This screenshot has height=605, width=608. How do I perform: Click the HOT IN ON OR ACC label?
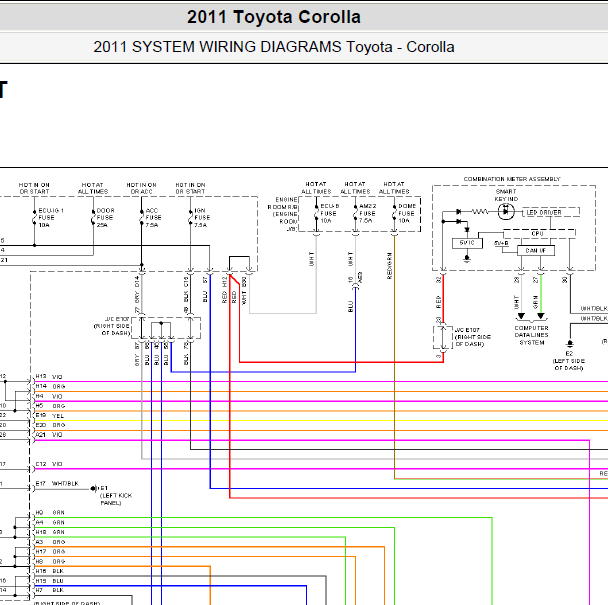click(142, 188)
